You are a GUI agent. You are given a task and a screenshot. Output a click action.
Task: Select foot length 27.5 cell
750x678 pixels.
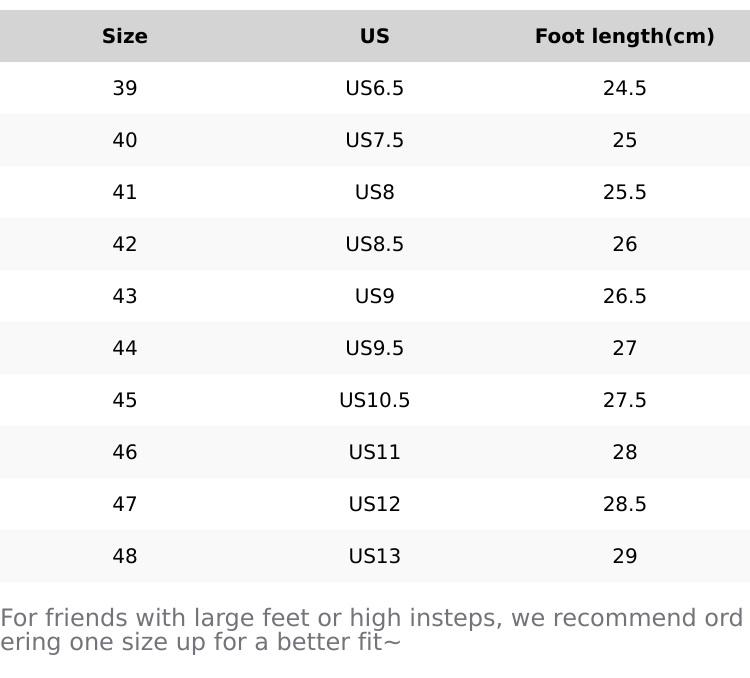[x=624, y=401]
